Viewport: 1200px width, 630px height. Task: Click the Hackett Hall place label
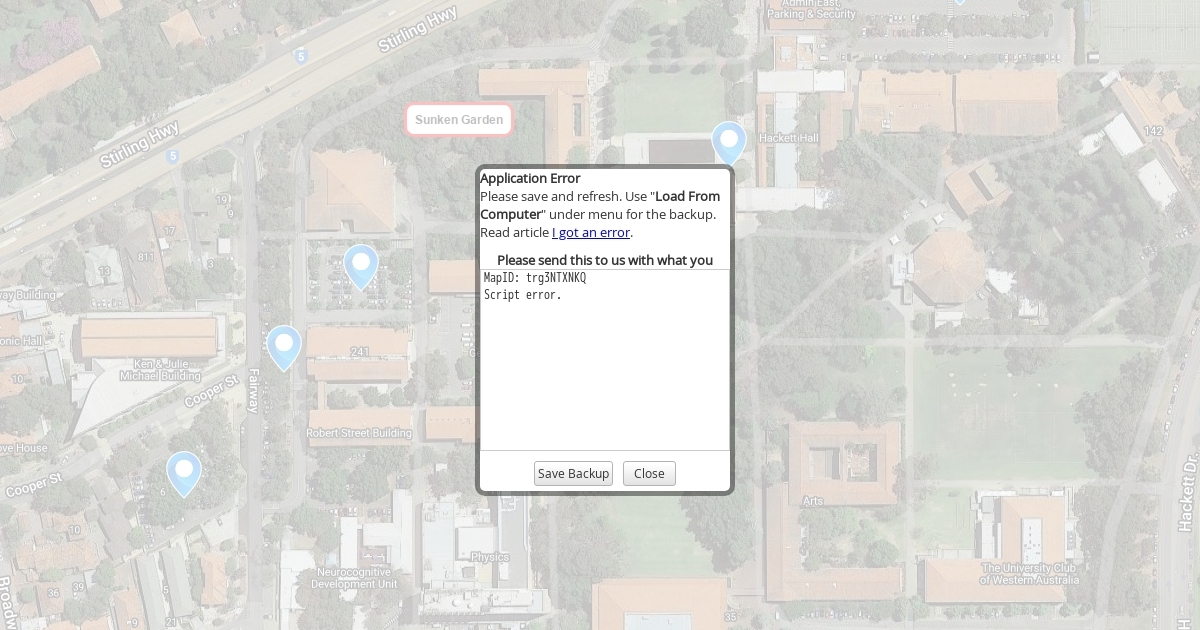[x=788, y=138]
